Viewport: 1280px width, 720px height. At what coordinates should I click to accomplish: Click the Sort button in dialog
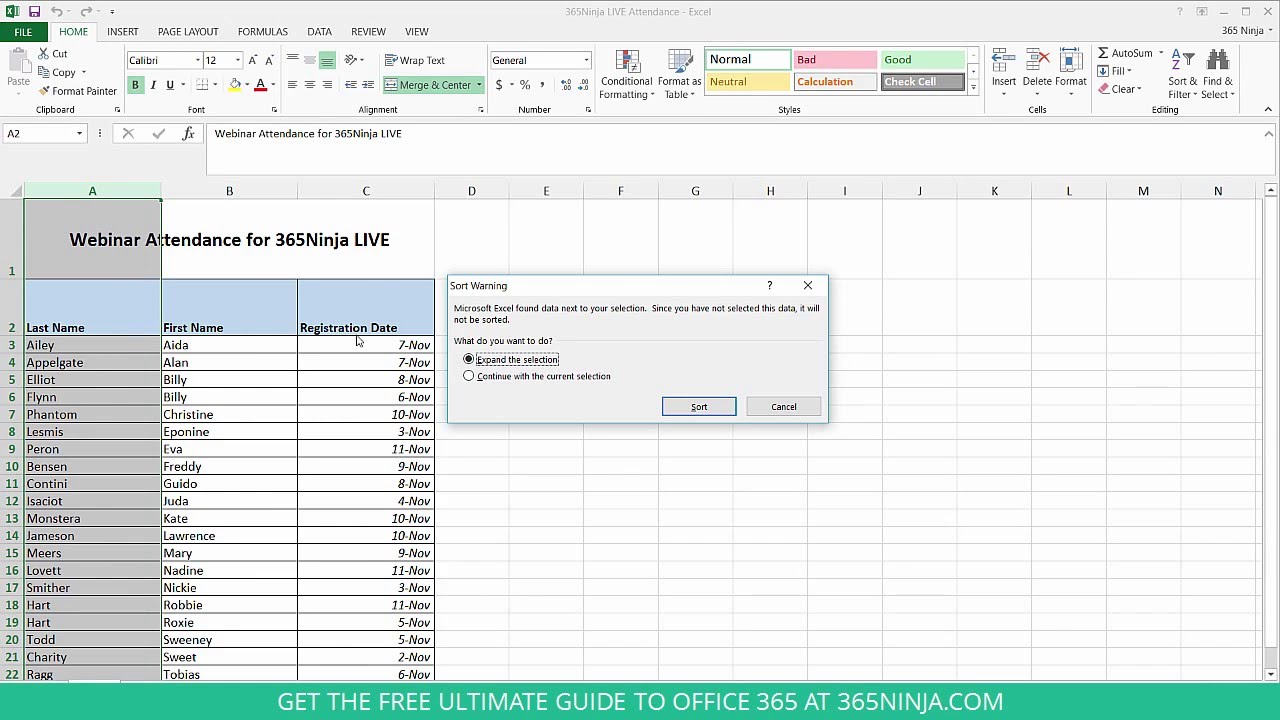coord(699,407)
